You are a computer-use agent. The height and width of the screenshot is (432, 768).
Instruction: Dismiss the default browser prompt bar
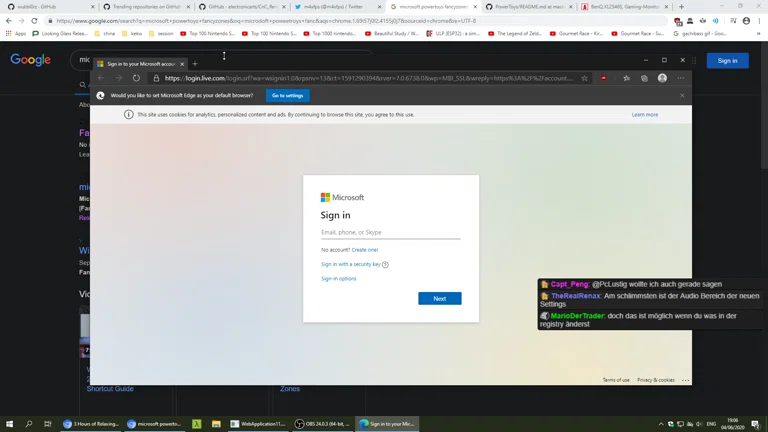(682, 96)
